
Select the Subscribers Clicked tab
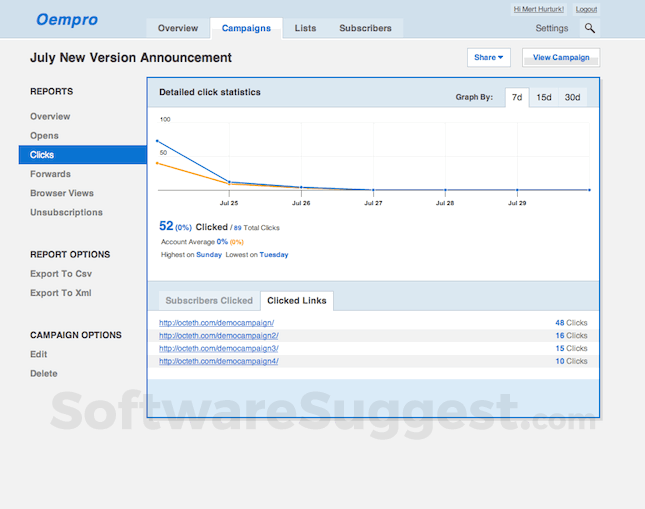[209, 300]
